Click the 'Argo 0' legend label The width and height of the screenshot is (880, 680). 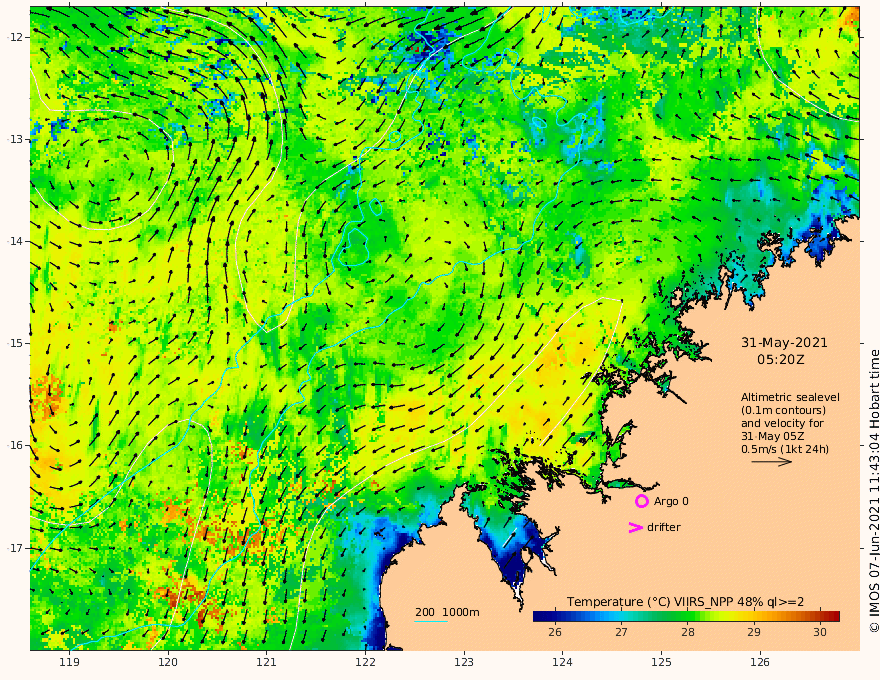pos(671,501)
